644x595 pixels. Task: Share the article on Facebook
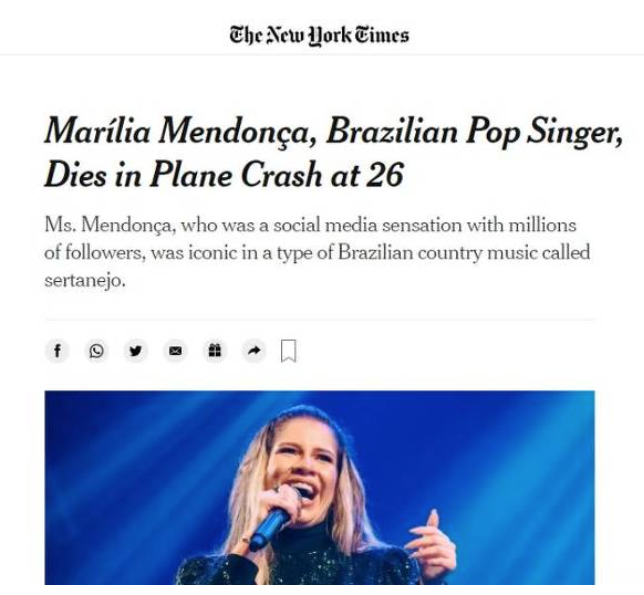pyautogui.click(x=57, y=351)
